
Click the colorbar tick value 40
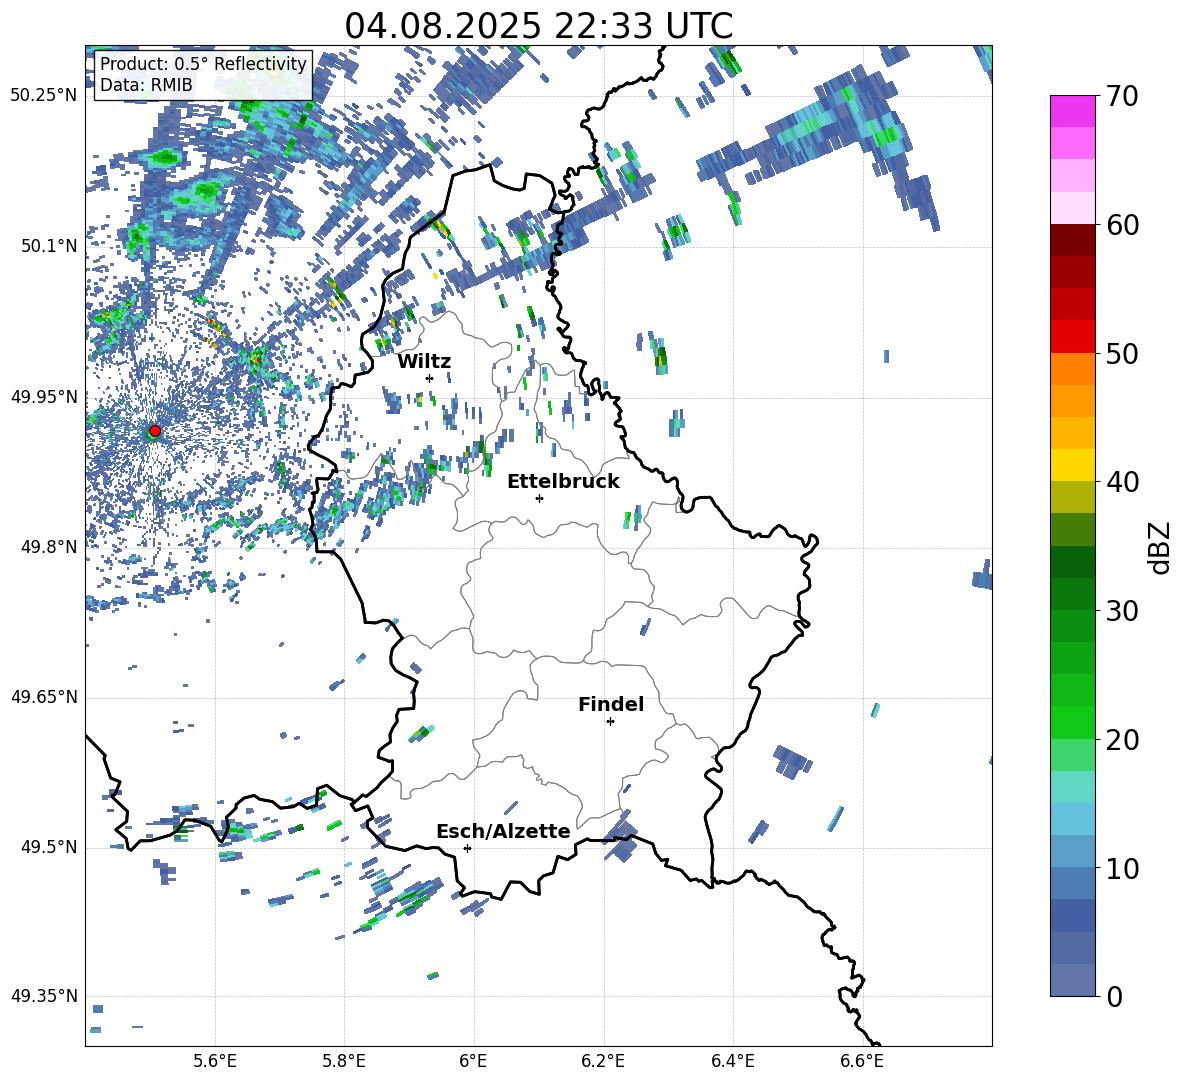tap(1123, 482)
